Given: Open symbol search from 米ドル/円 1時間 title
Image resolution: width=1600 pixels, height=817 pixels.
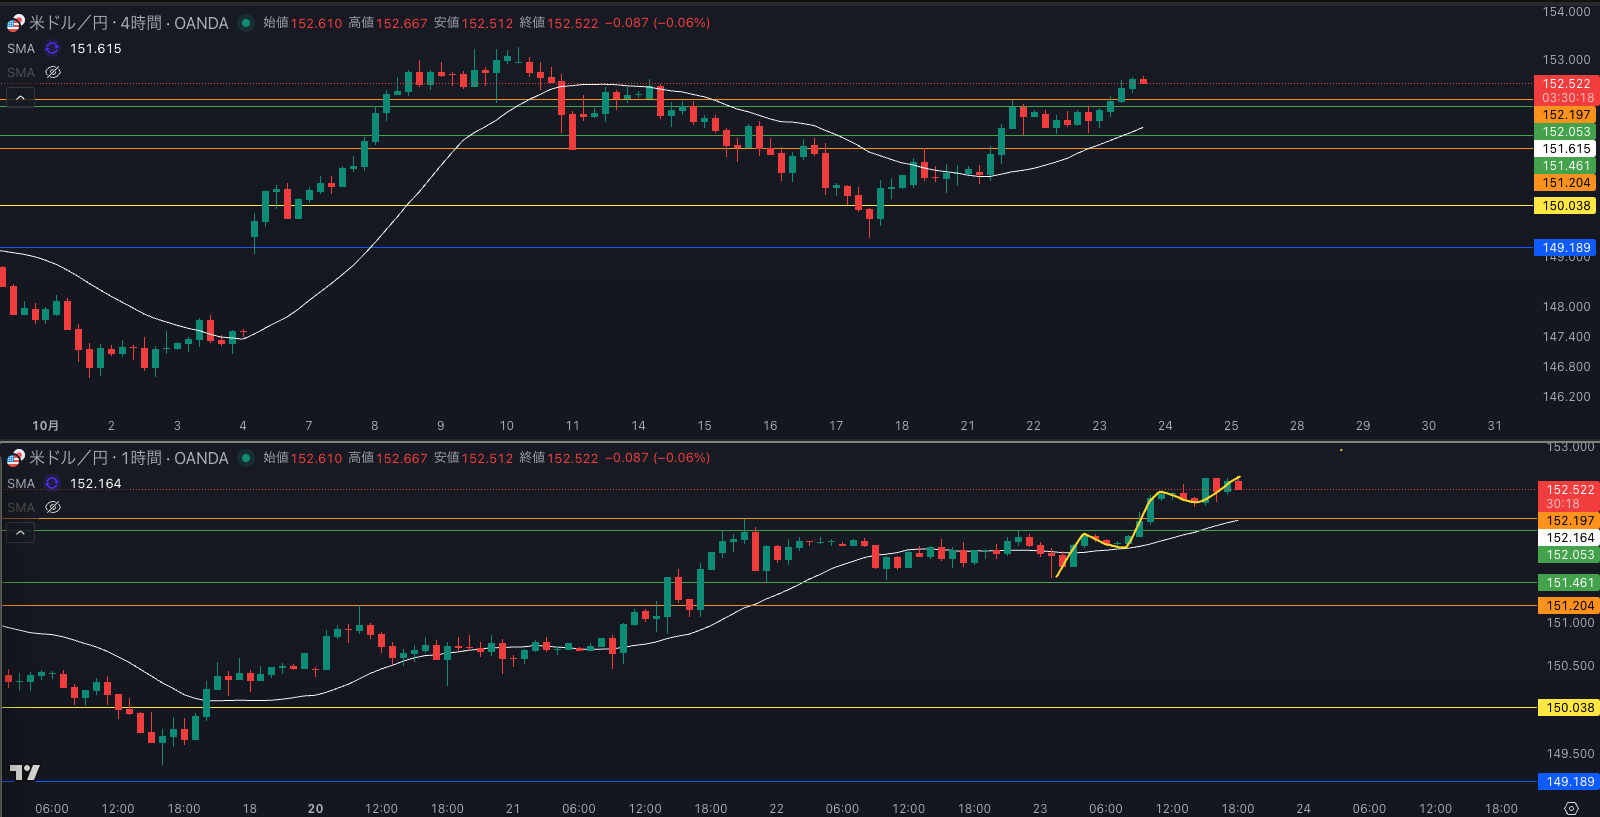Looking at the screenshot, I should click(x=128, y=458).
